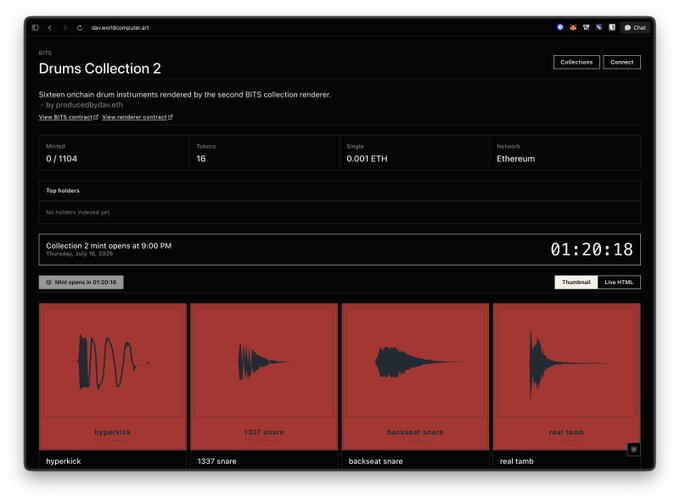Click the external link icon beside BITS contract
This screenshot has width=680, height=503.
96,117
